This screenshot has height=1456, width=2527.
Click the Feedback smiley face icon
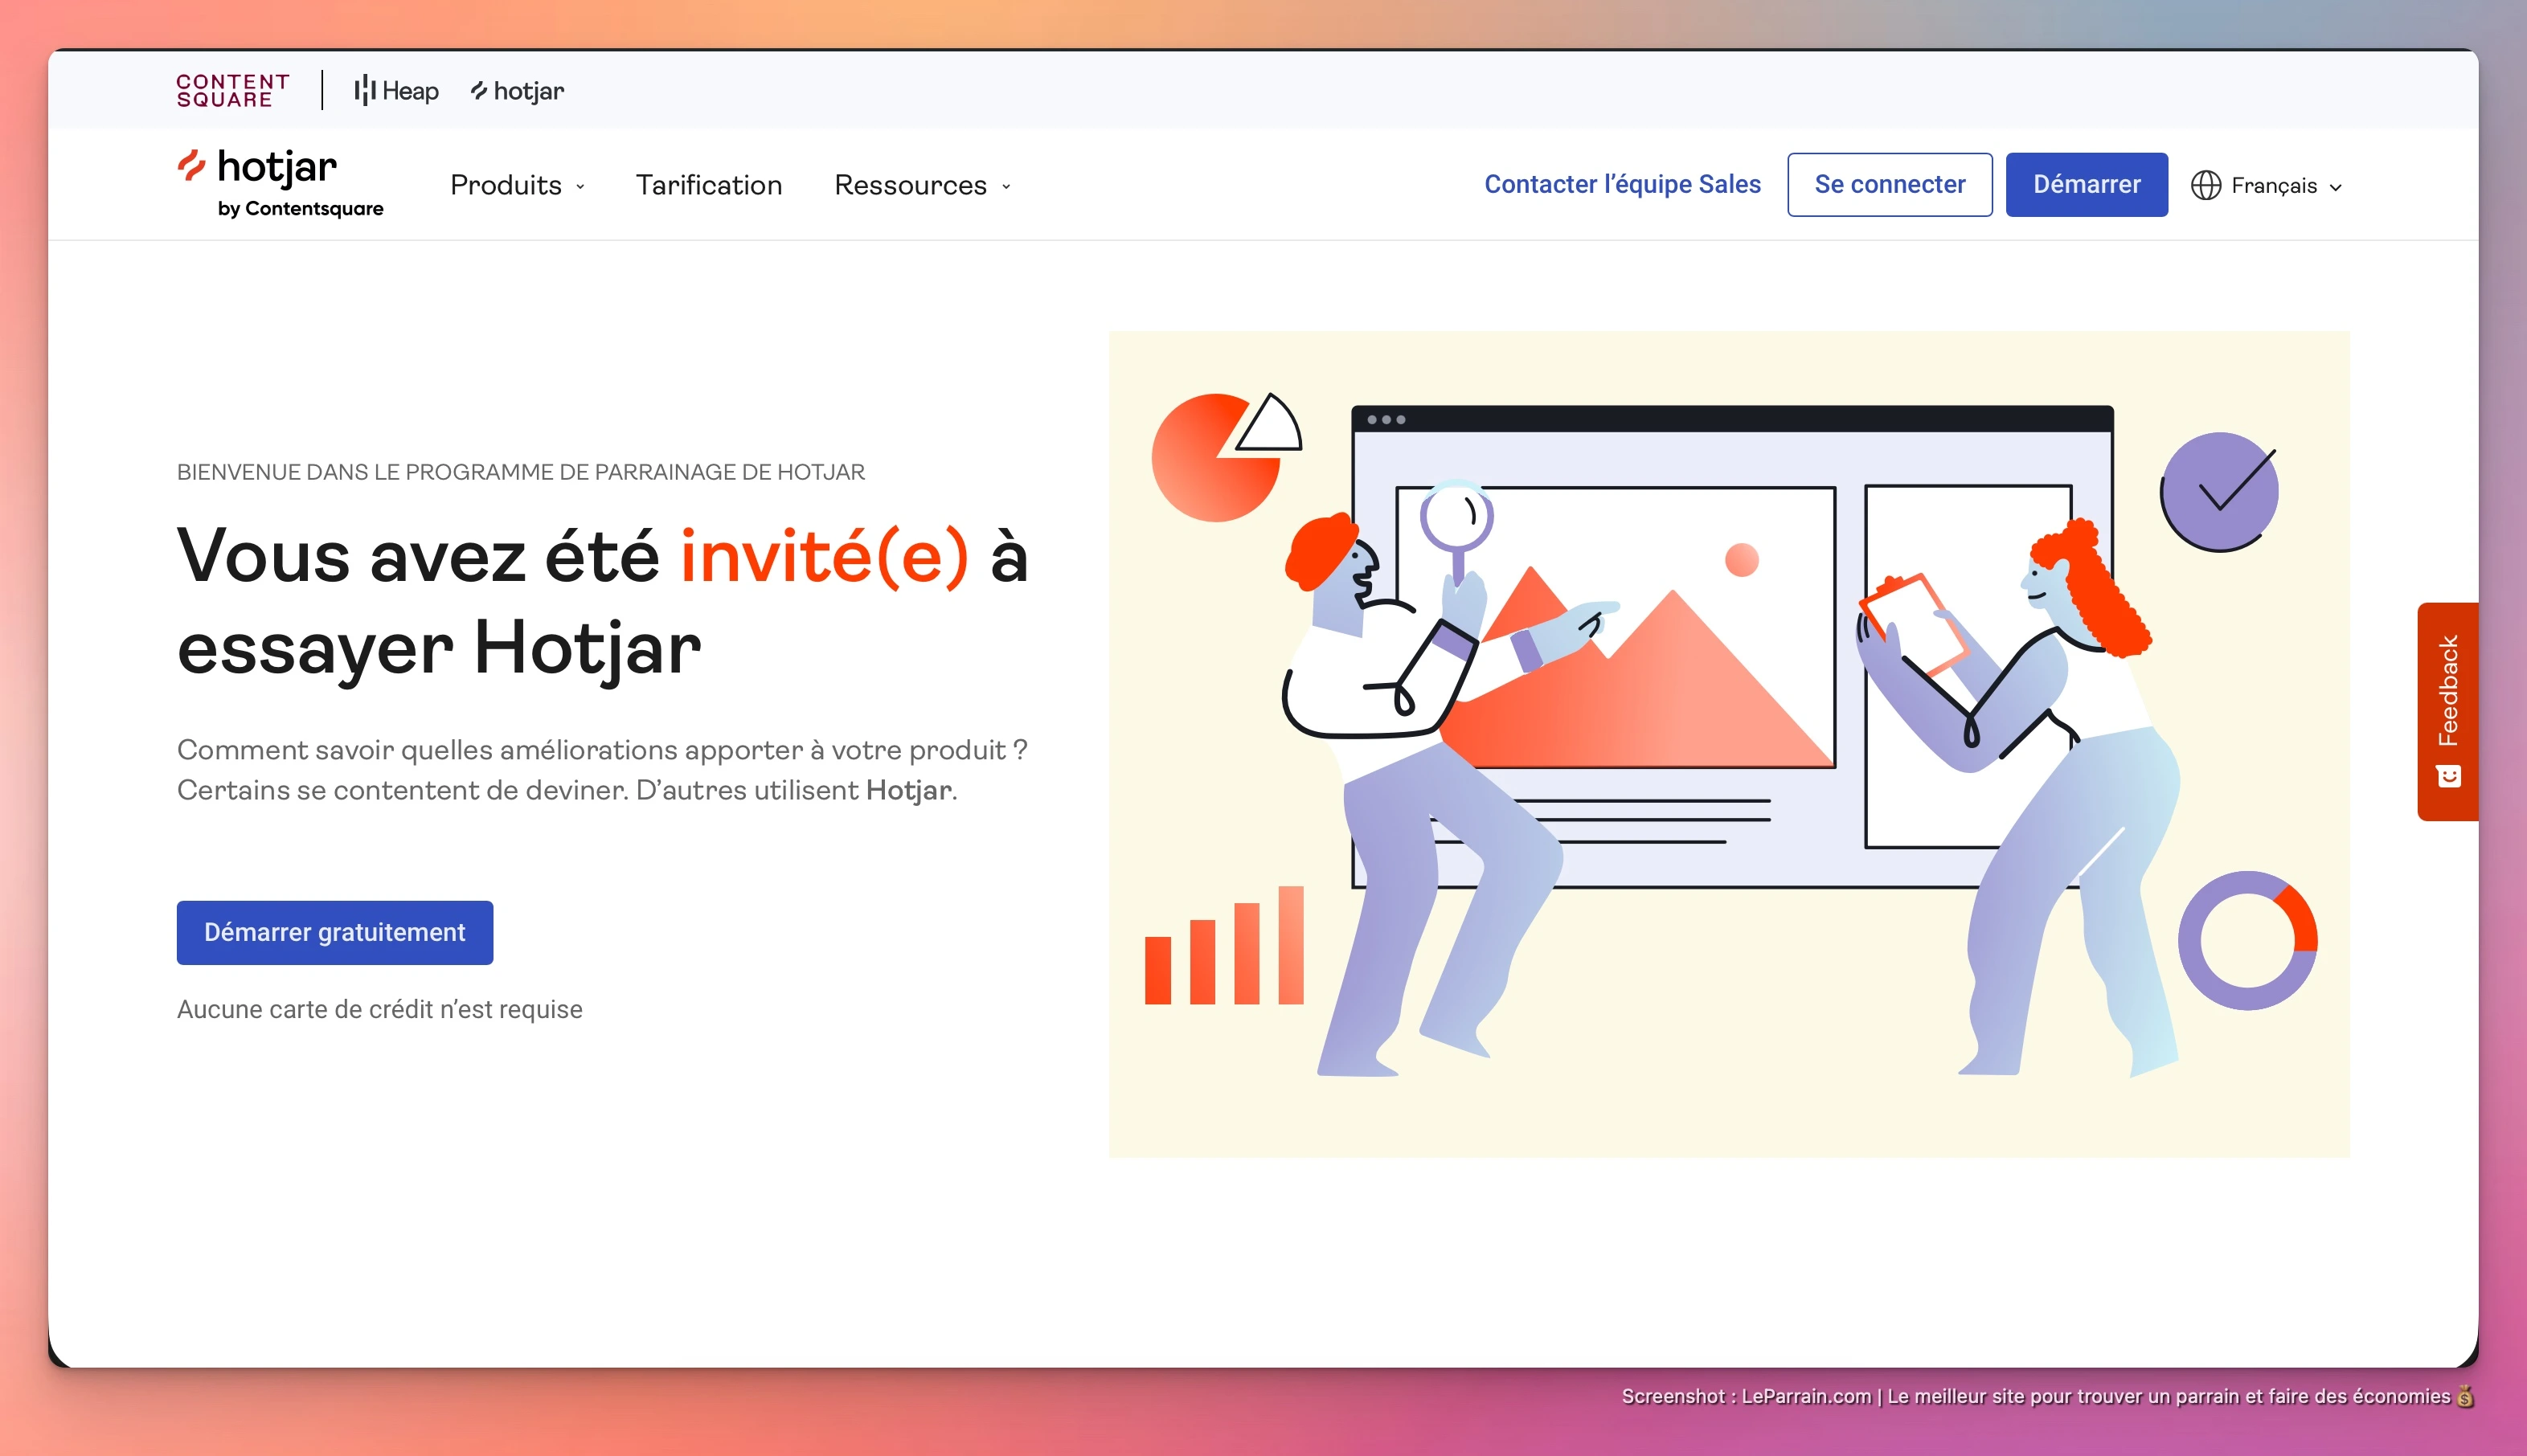(x=2448, y=777)
